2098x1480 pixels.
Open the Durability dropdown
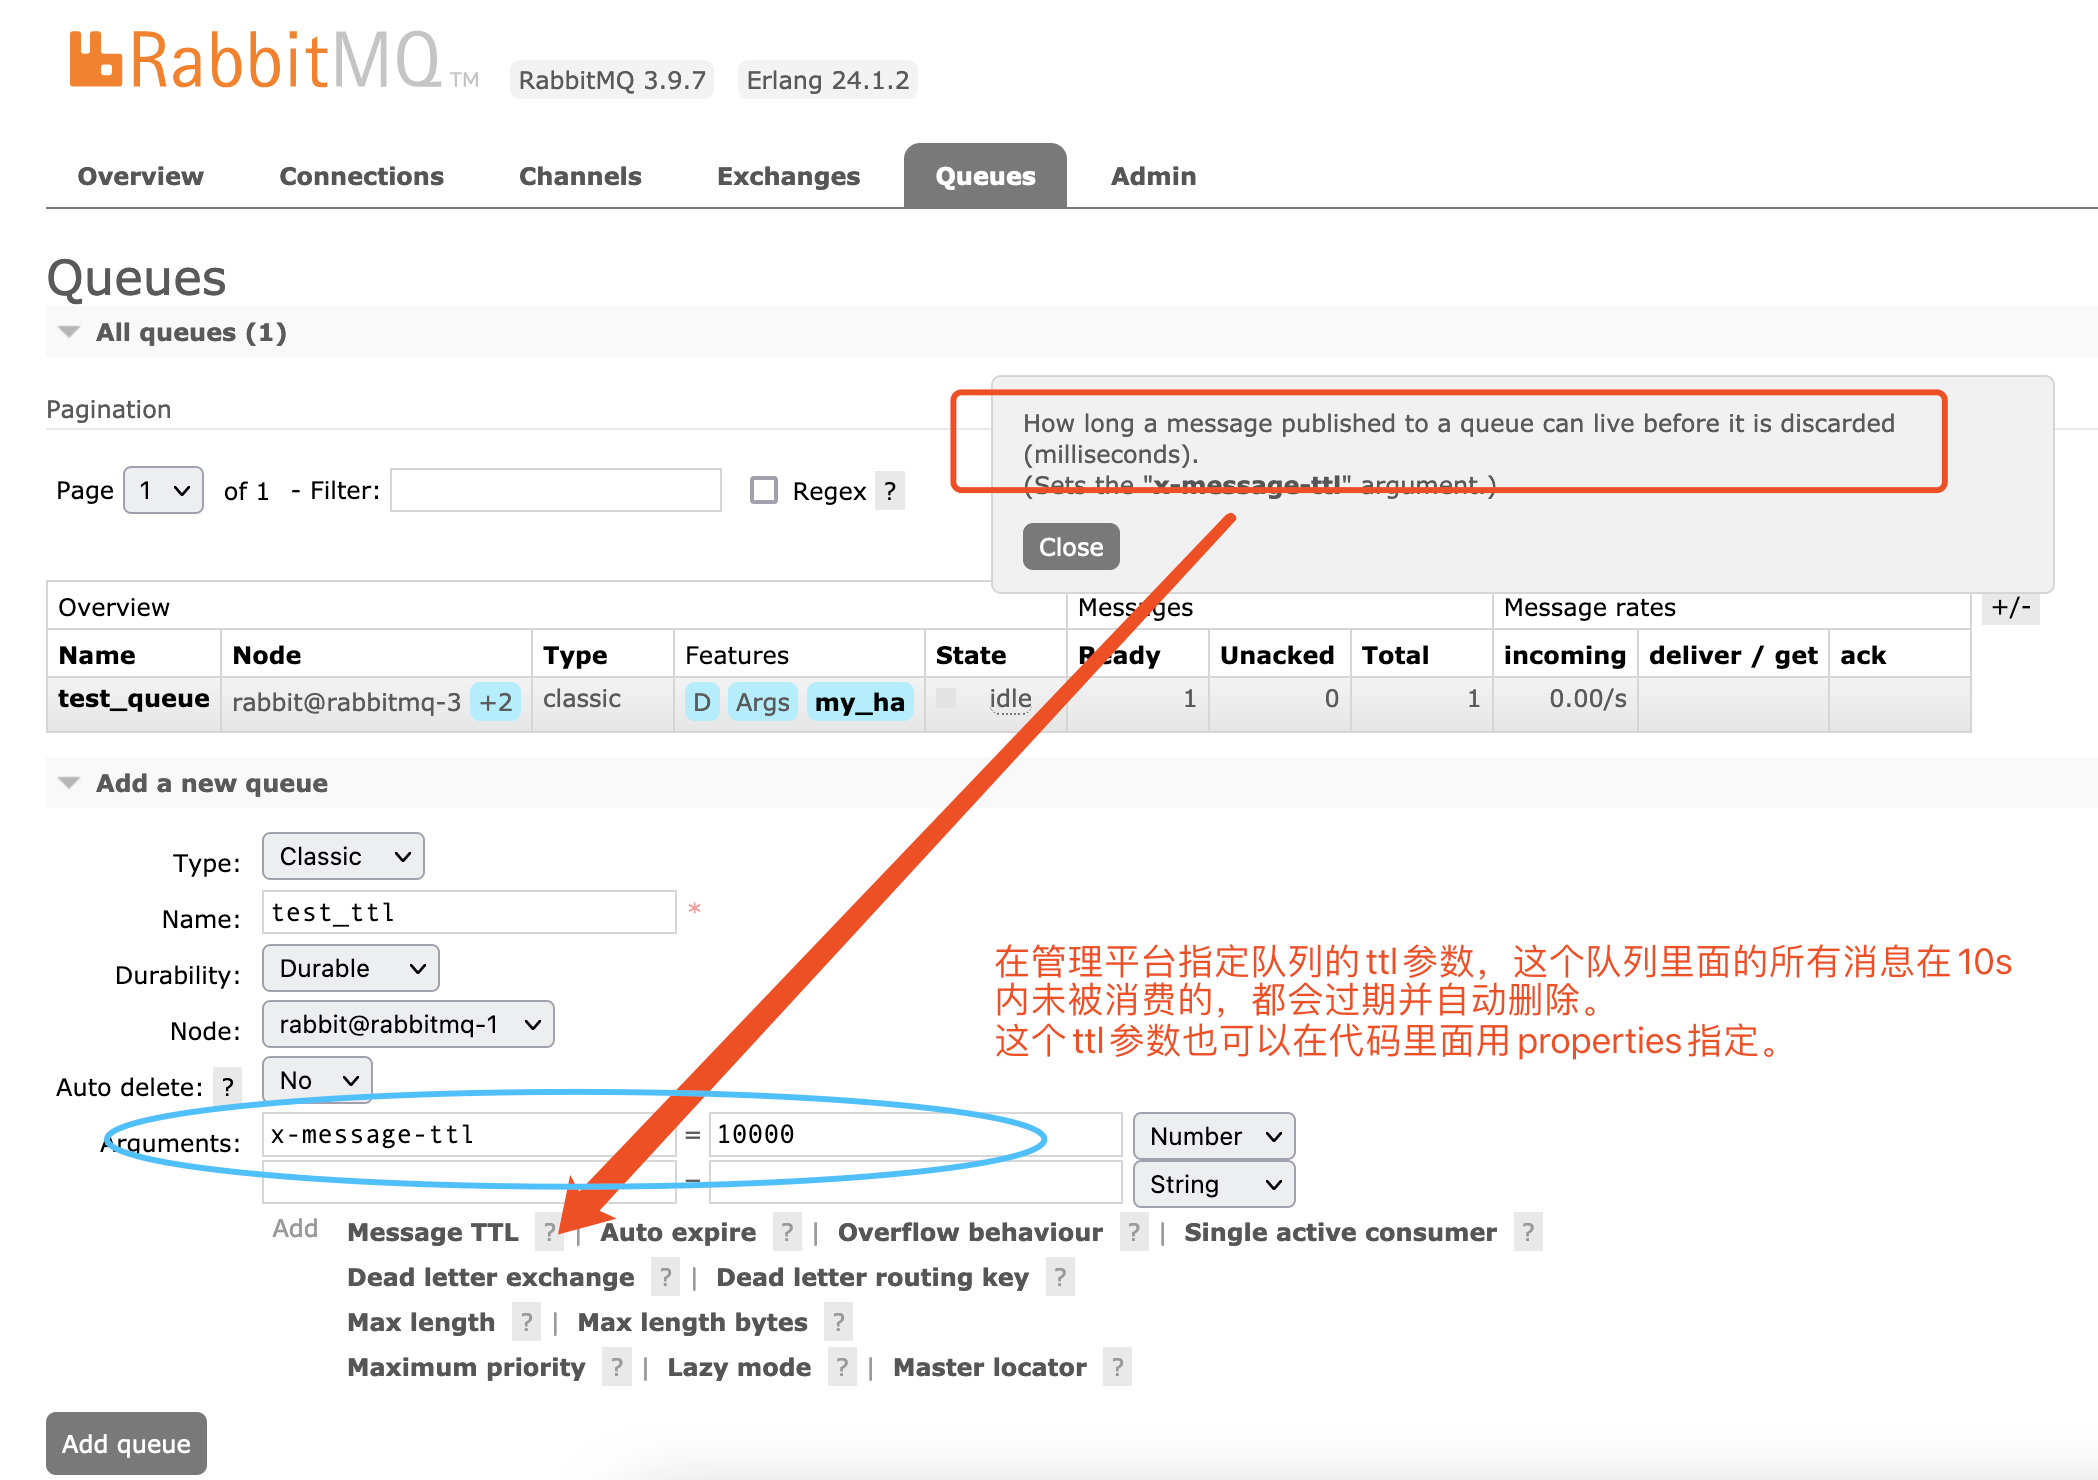pyautogui.click(x=350, y=968)
